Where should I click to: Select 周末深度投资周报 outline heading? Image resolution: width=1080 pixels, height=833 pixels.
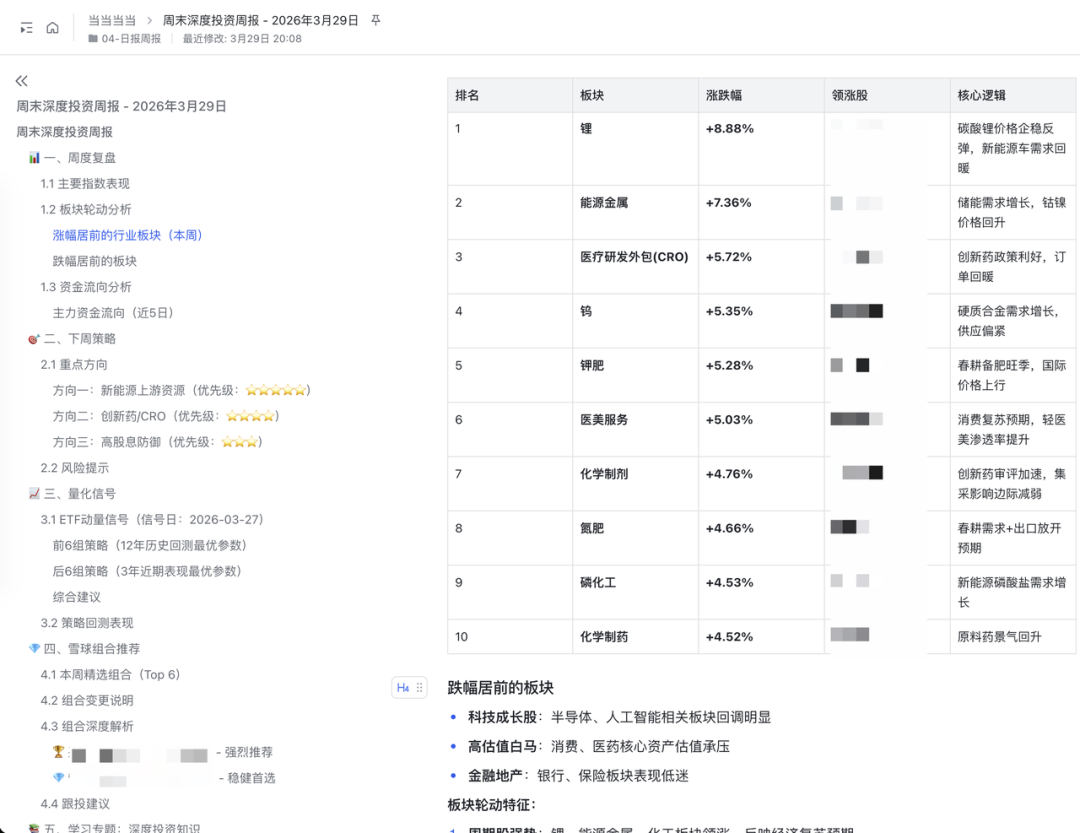65,132
